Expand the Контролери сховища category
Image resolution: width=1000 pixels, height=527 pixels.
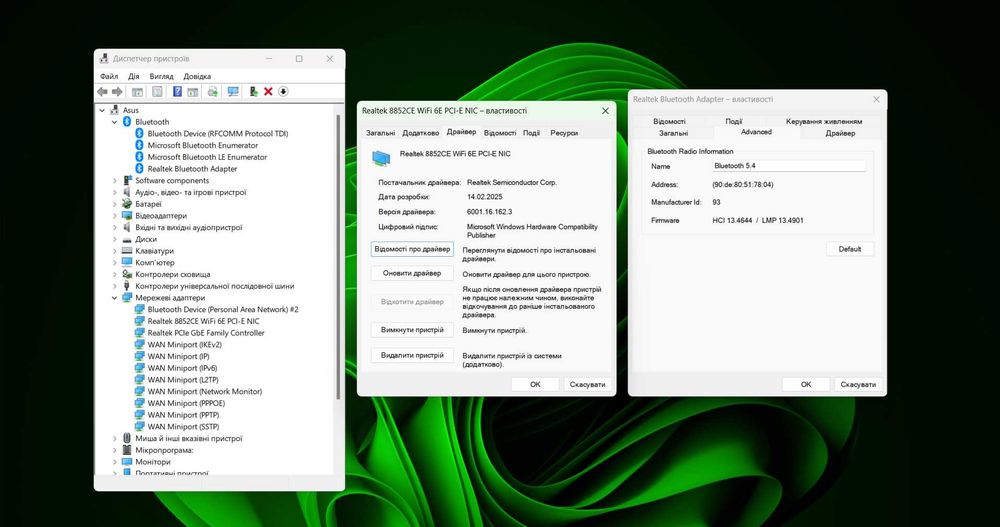[114, 274]
